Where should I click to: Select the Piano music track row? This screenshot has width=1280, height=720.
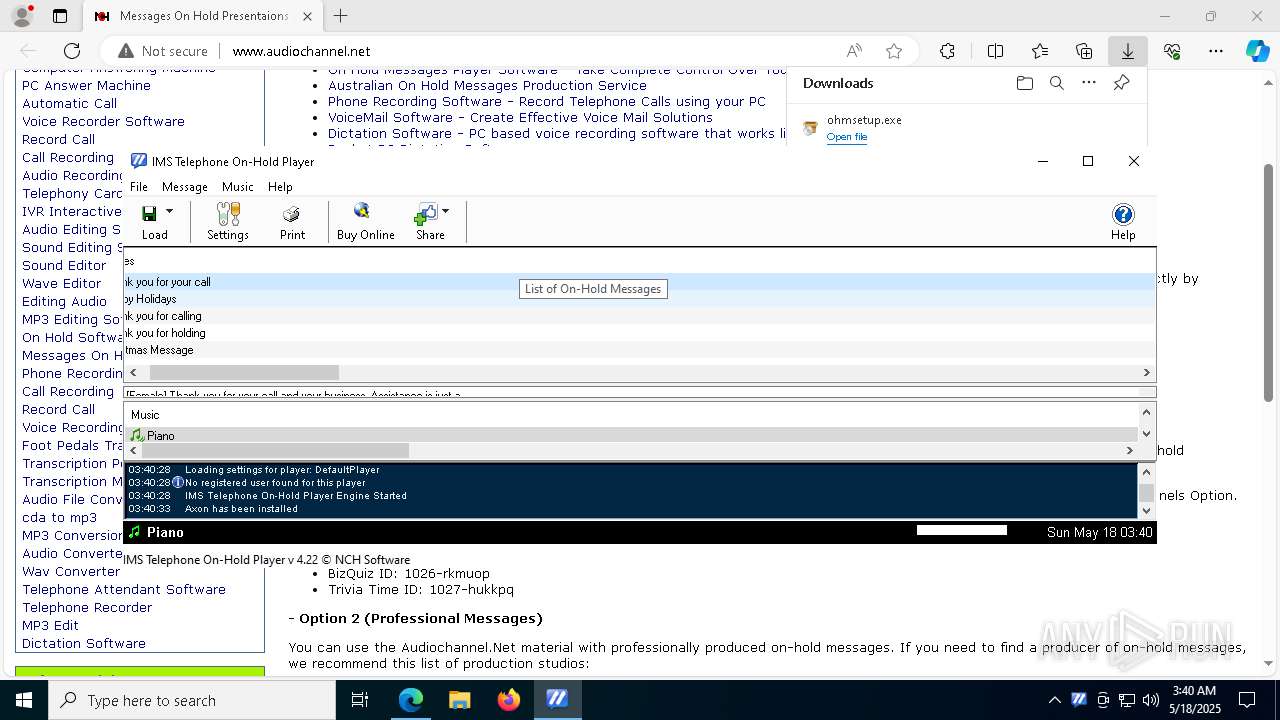[632, 435]
